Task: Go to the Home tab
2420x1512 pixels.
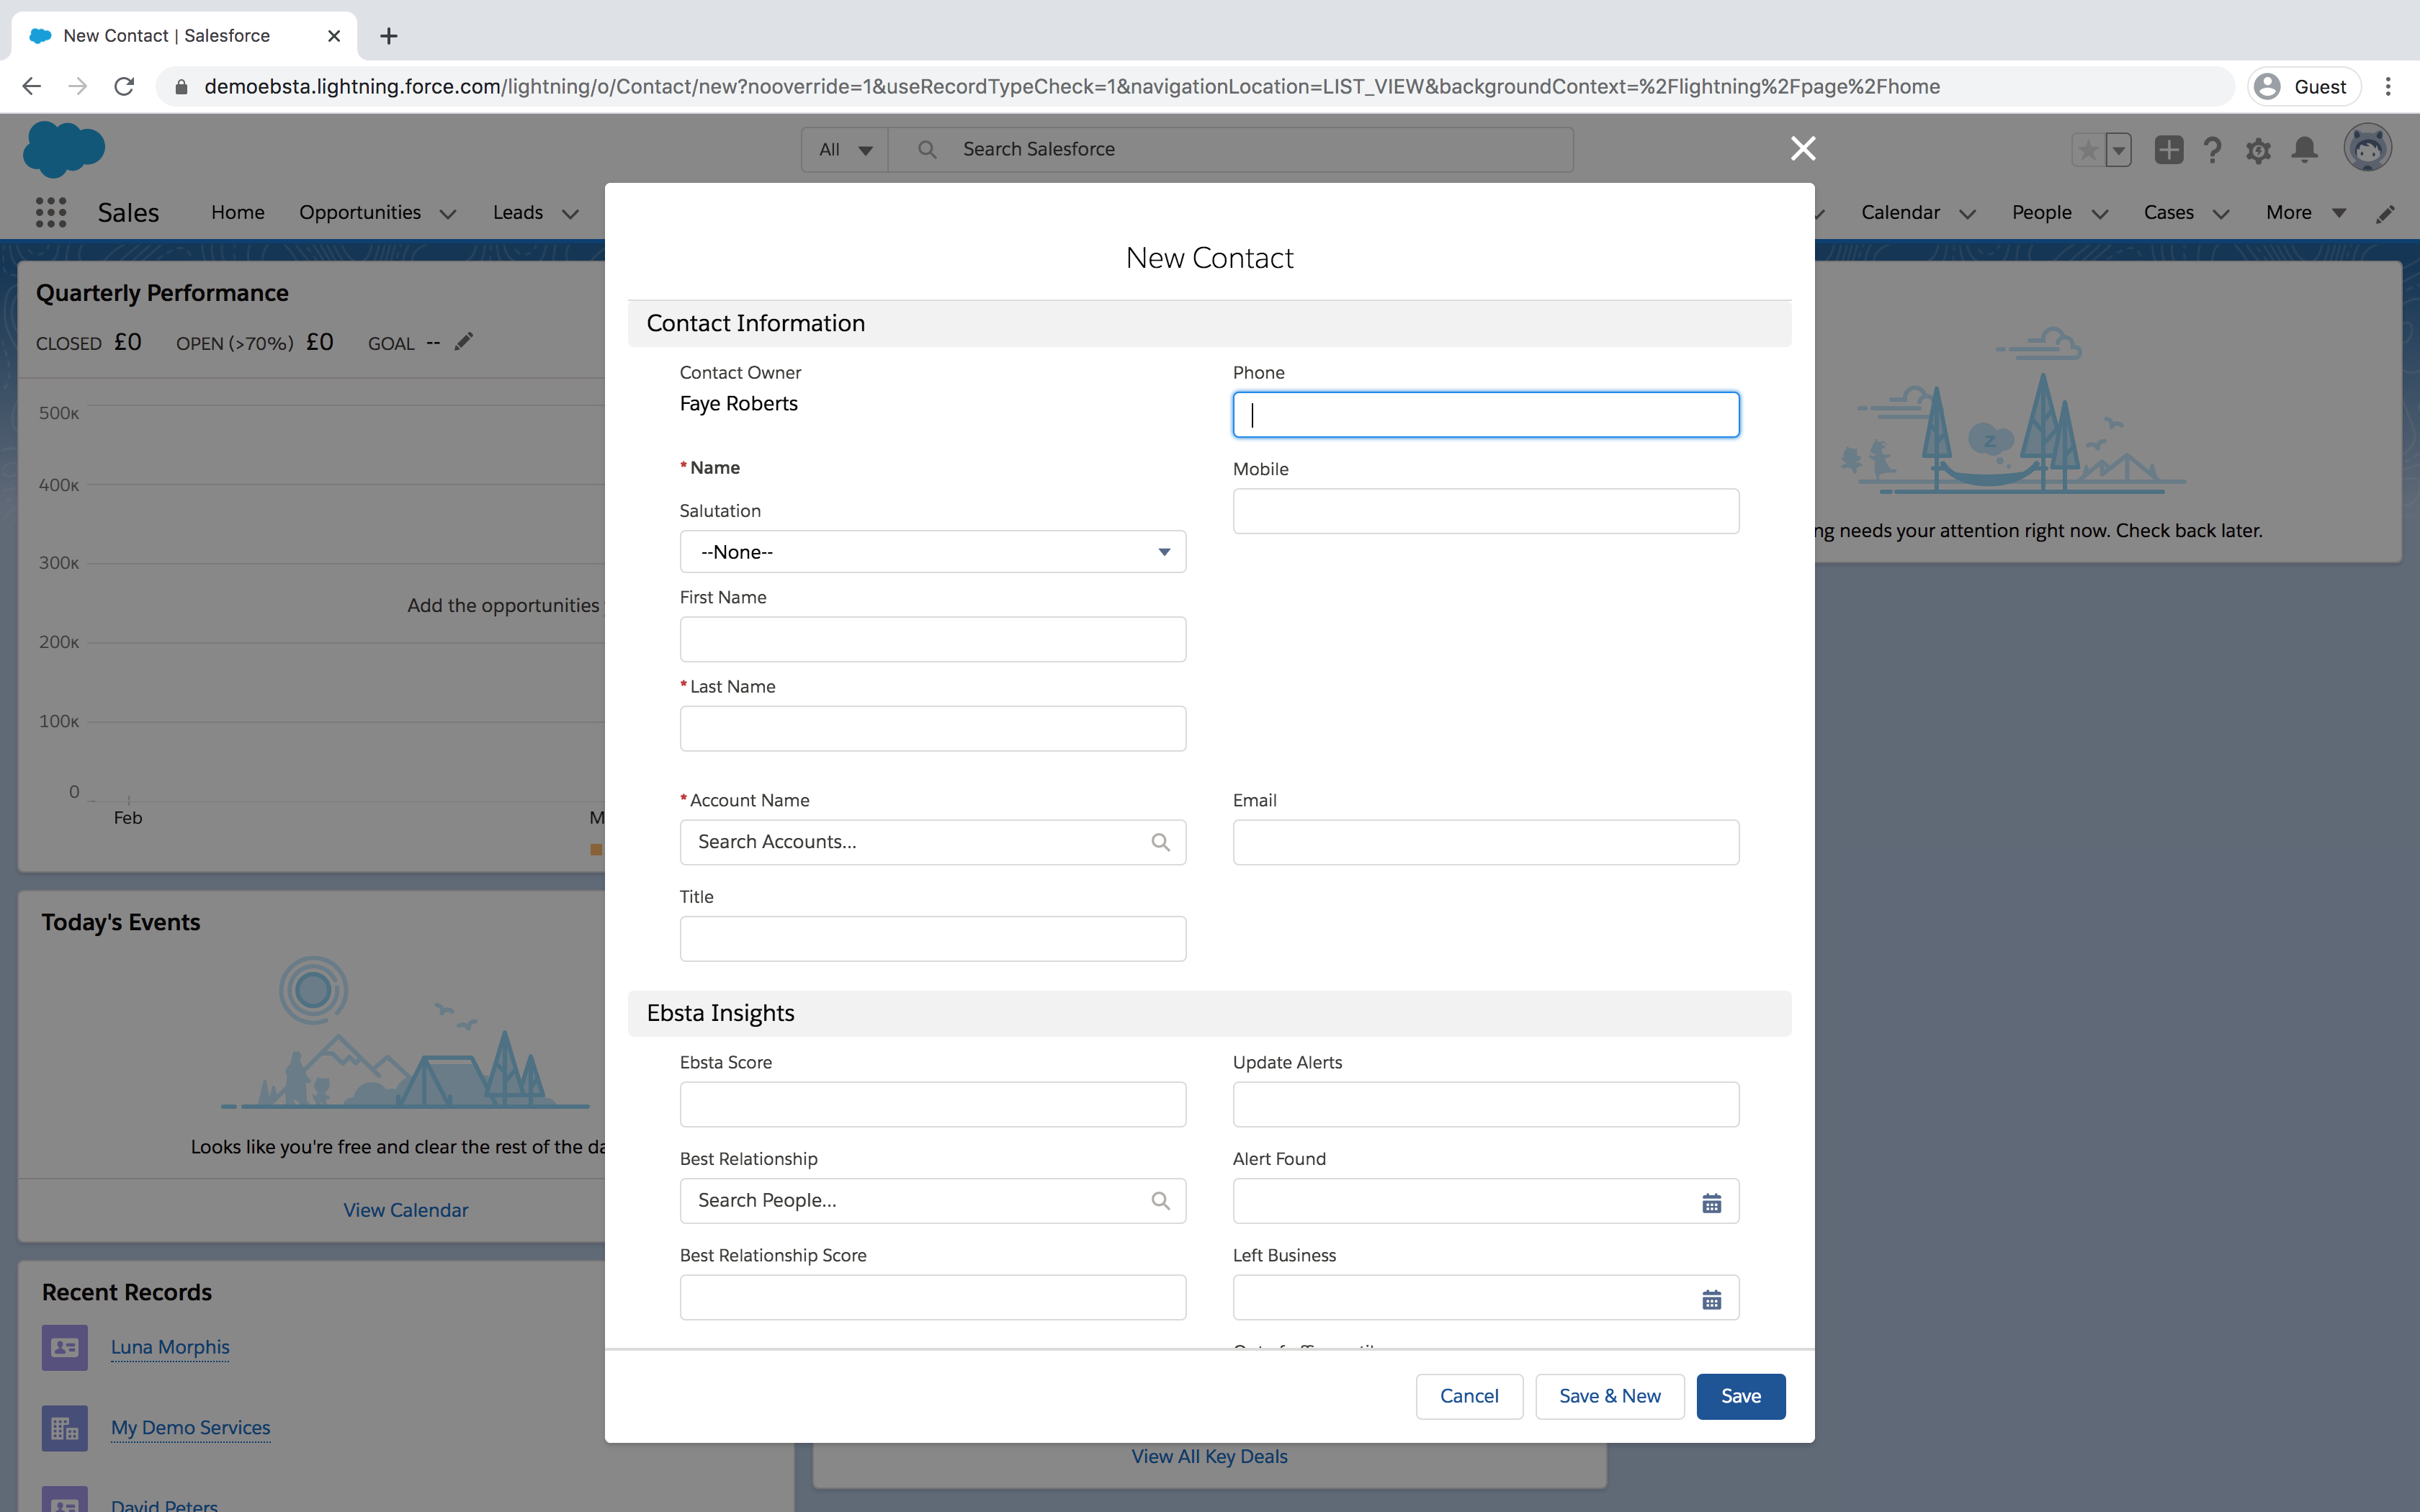Action: click(x=238, y=213)
